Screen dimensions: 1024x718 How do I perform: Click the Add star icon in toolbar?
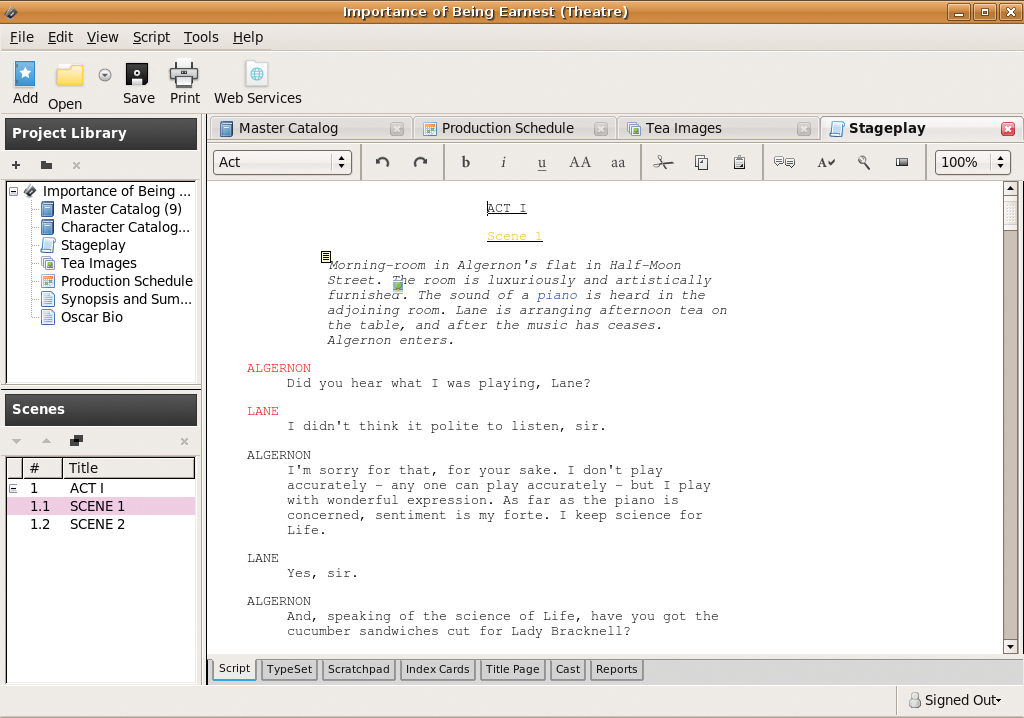point(25,74)
